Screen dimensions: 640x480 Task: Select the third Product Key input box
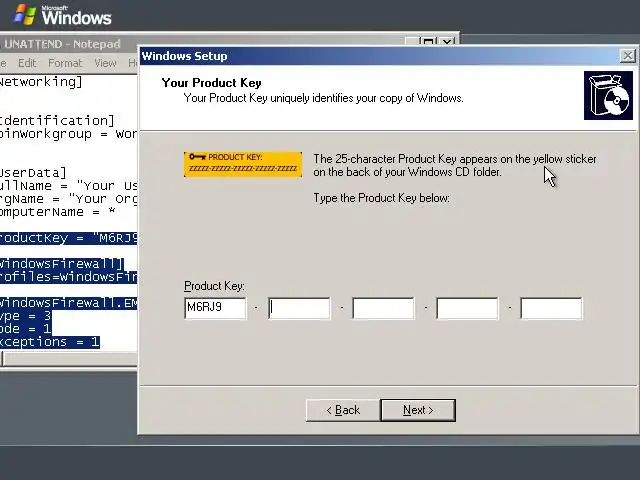point(383,308)
